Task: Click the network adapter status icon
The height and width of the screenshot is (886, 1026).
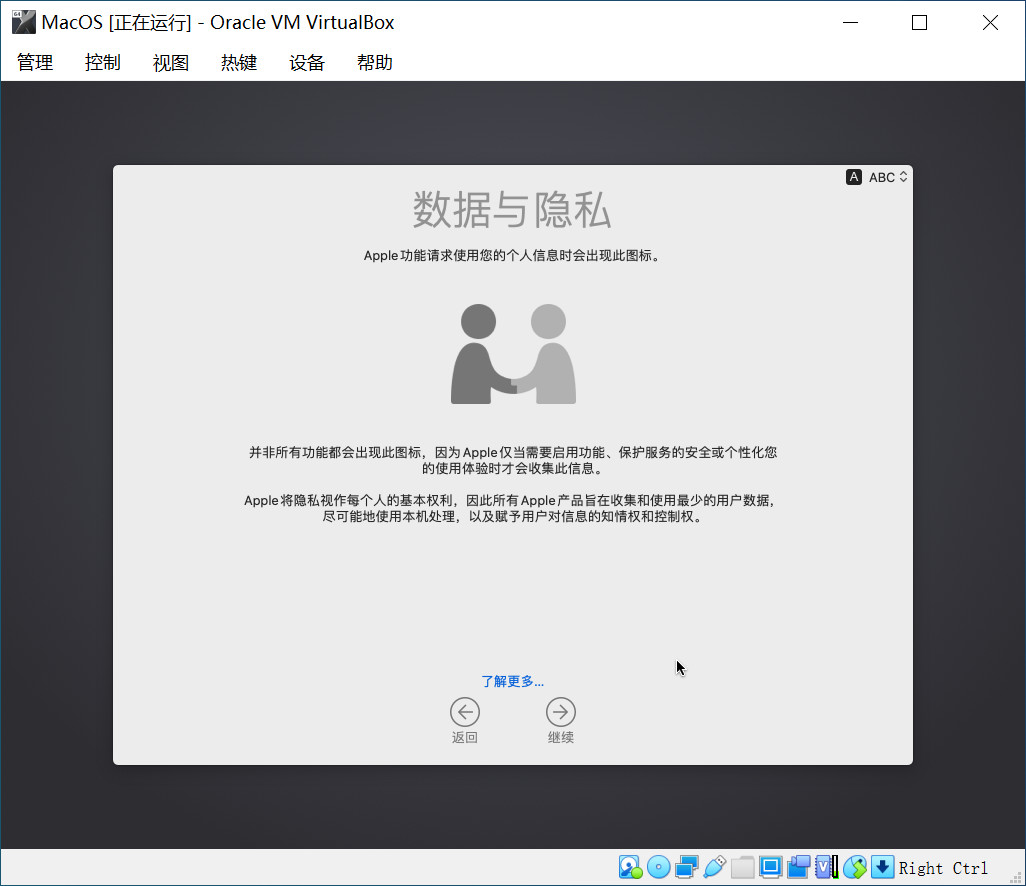Action: pos(686,868)
